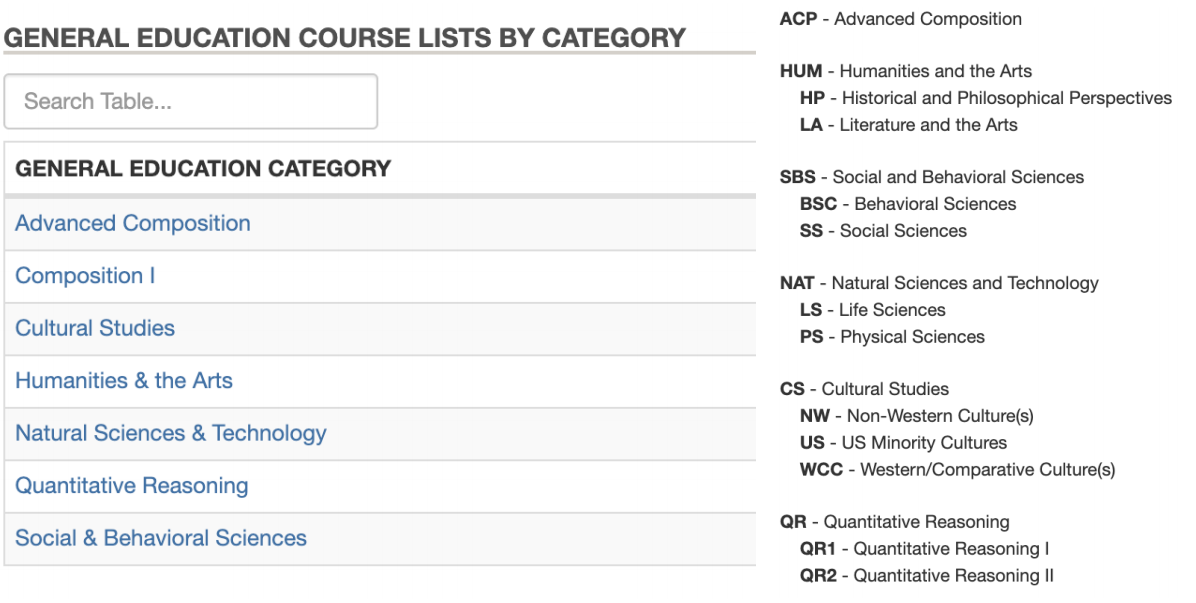The image size is (1196, 603).
Task: Click the Search Table input field
Action: (190, 101)
